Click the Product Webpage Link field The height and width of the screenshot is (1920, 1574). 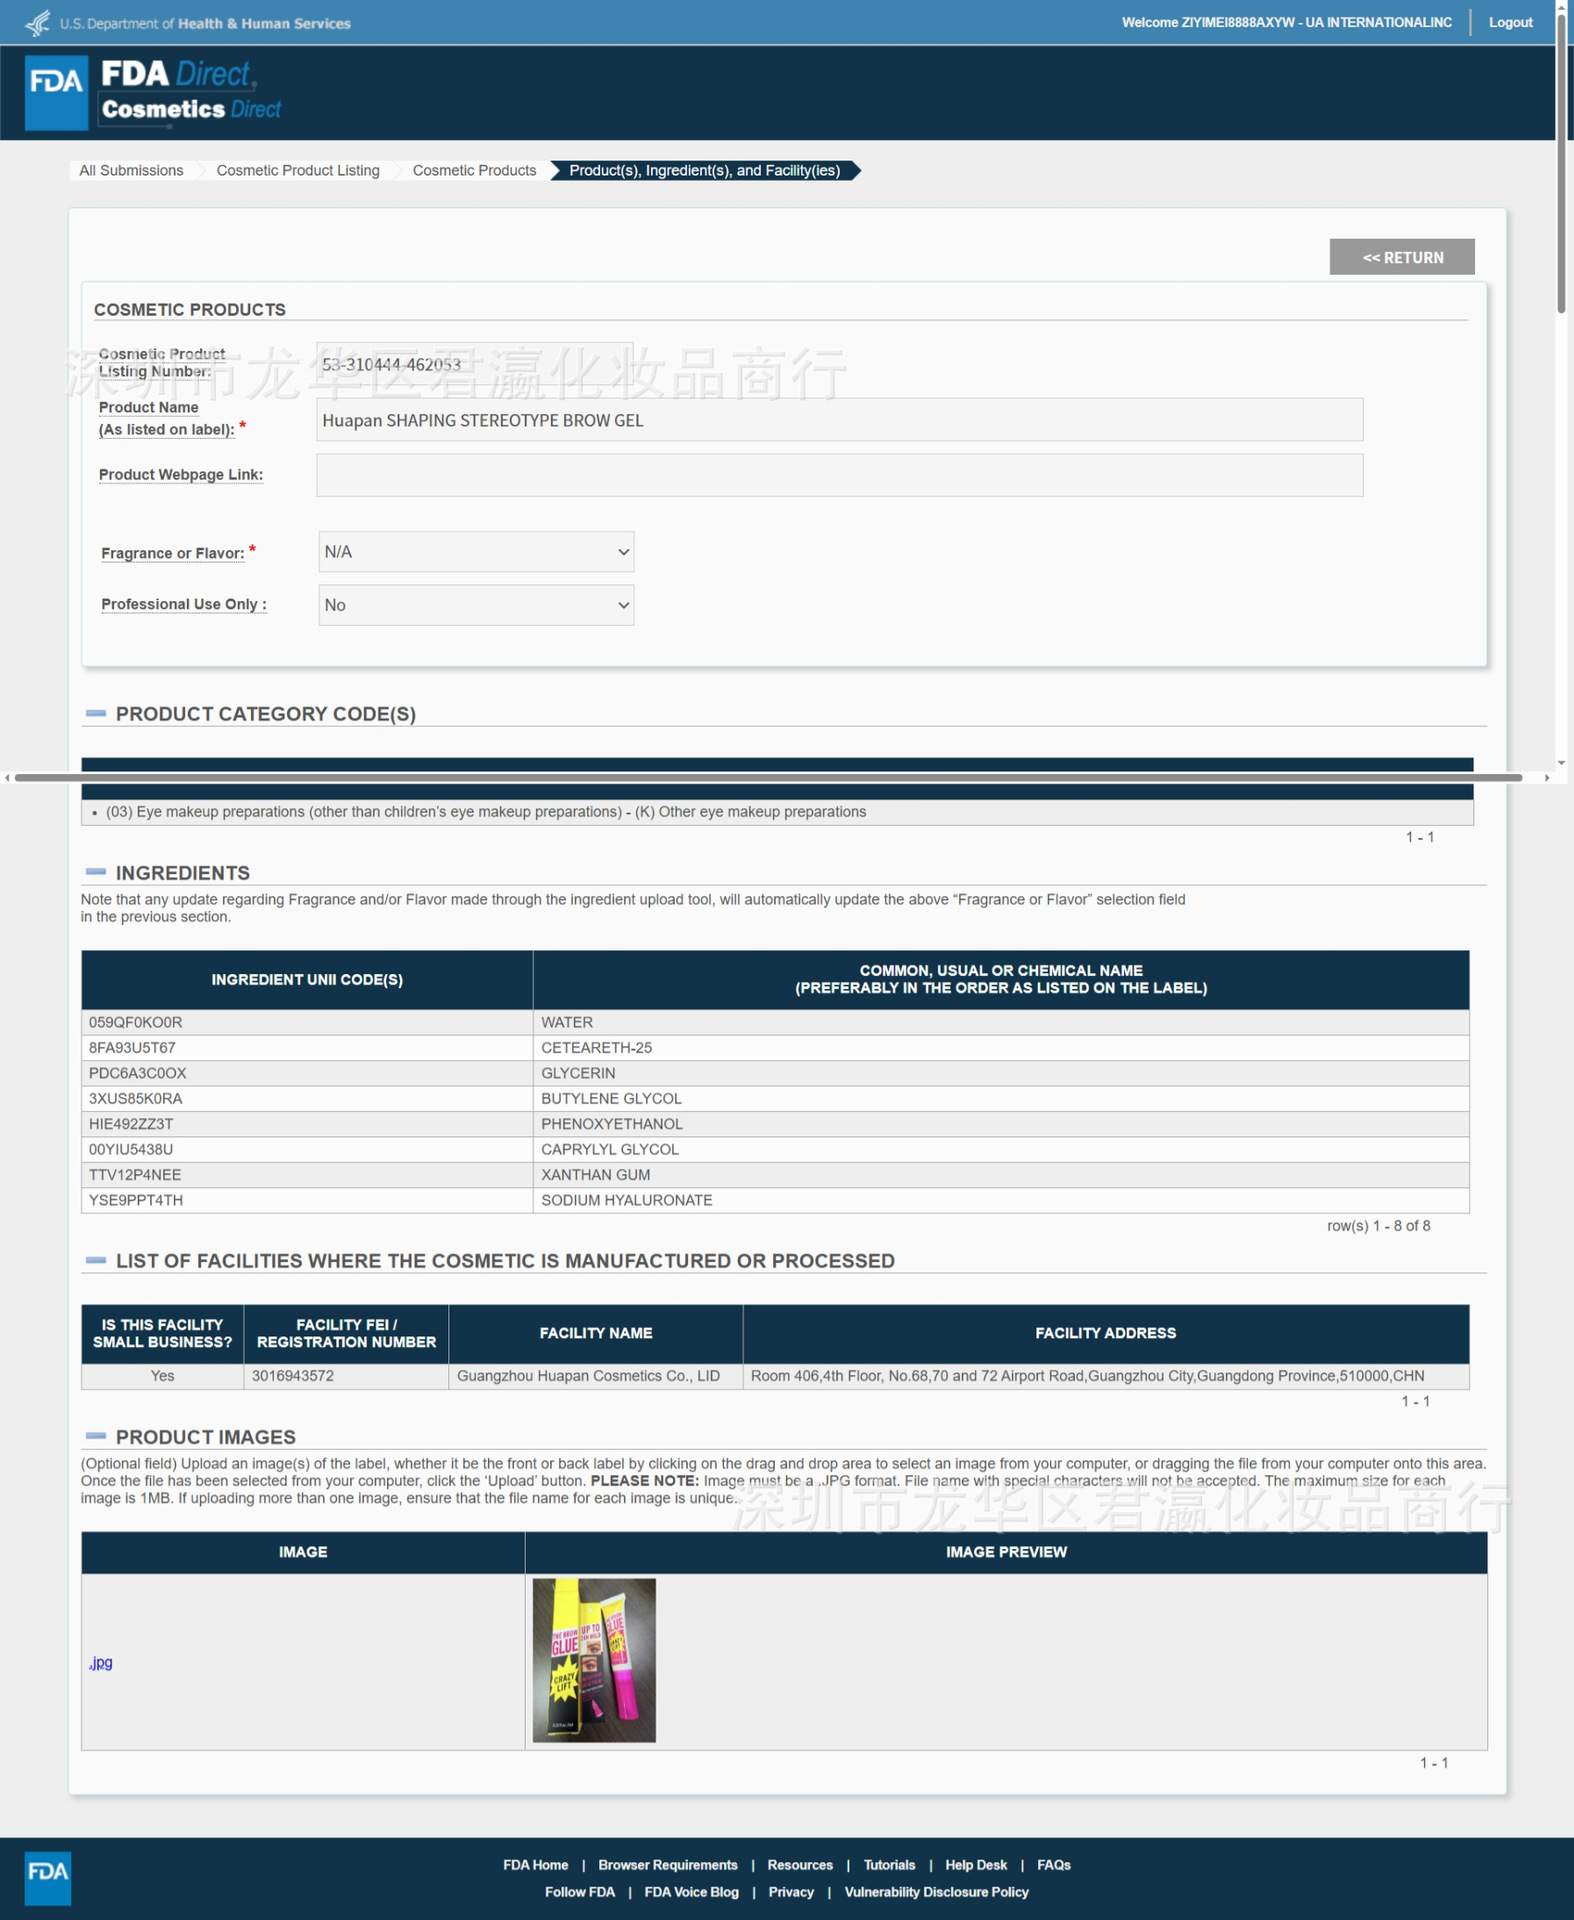[839, 475]
